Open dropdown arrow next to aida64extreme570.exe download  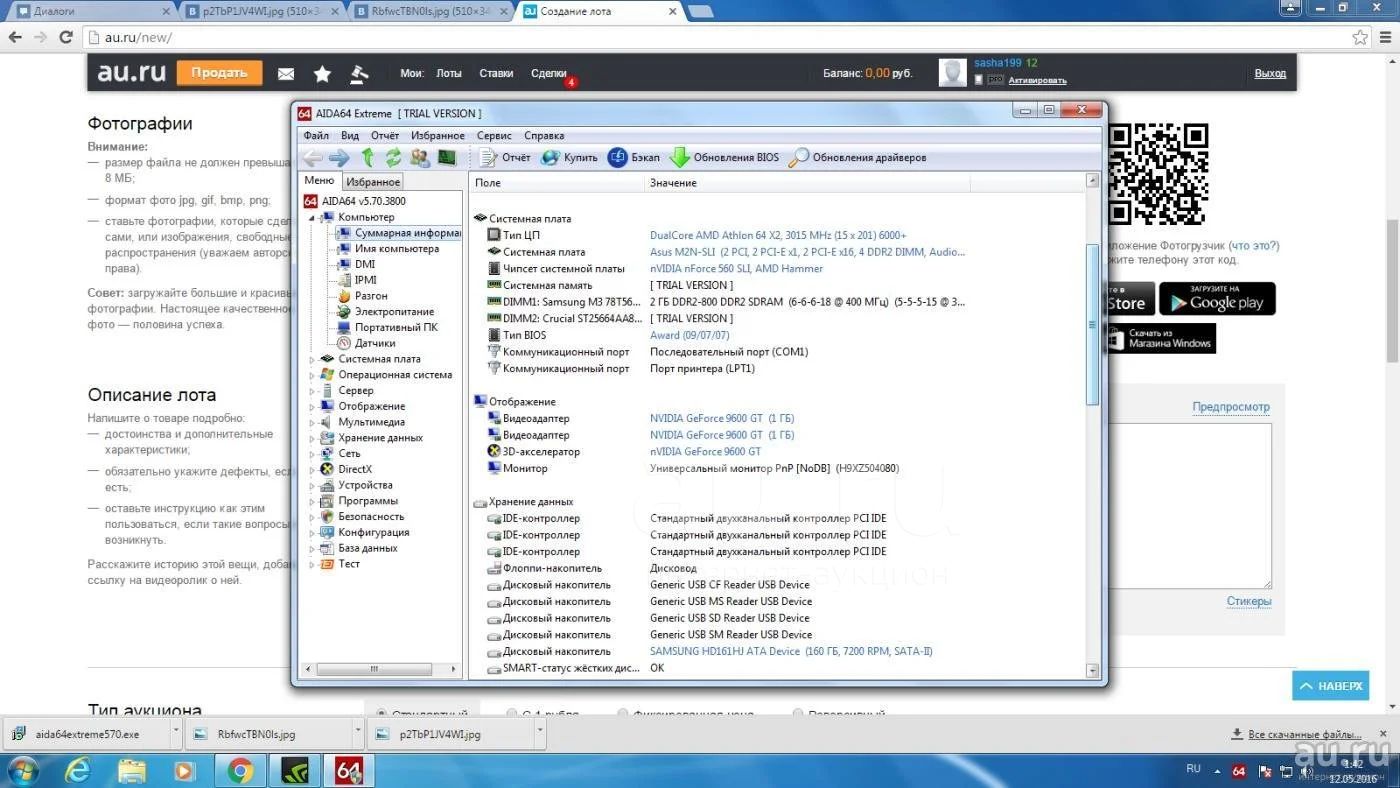tap(176, 733)
